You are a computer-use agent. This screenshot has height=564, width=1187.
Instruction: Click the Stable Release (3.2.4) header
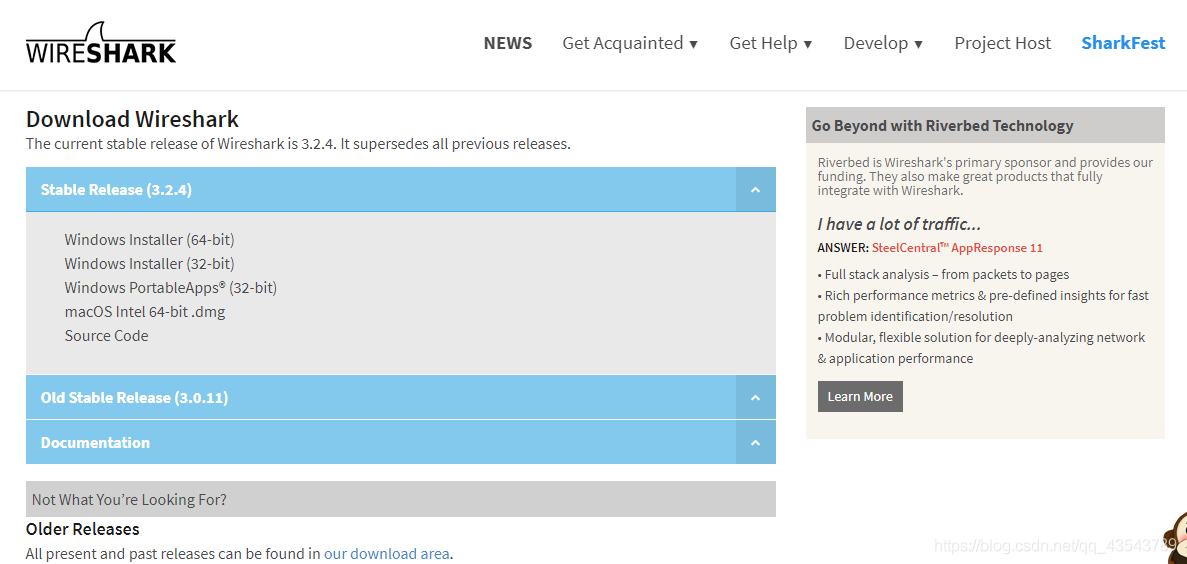click(400, 189)
